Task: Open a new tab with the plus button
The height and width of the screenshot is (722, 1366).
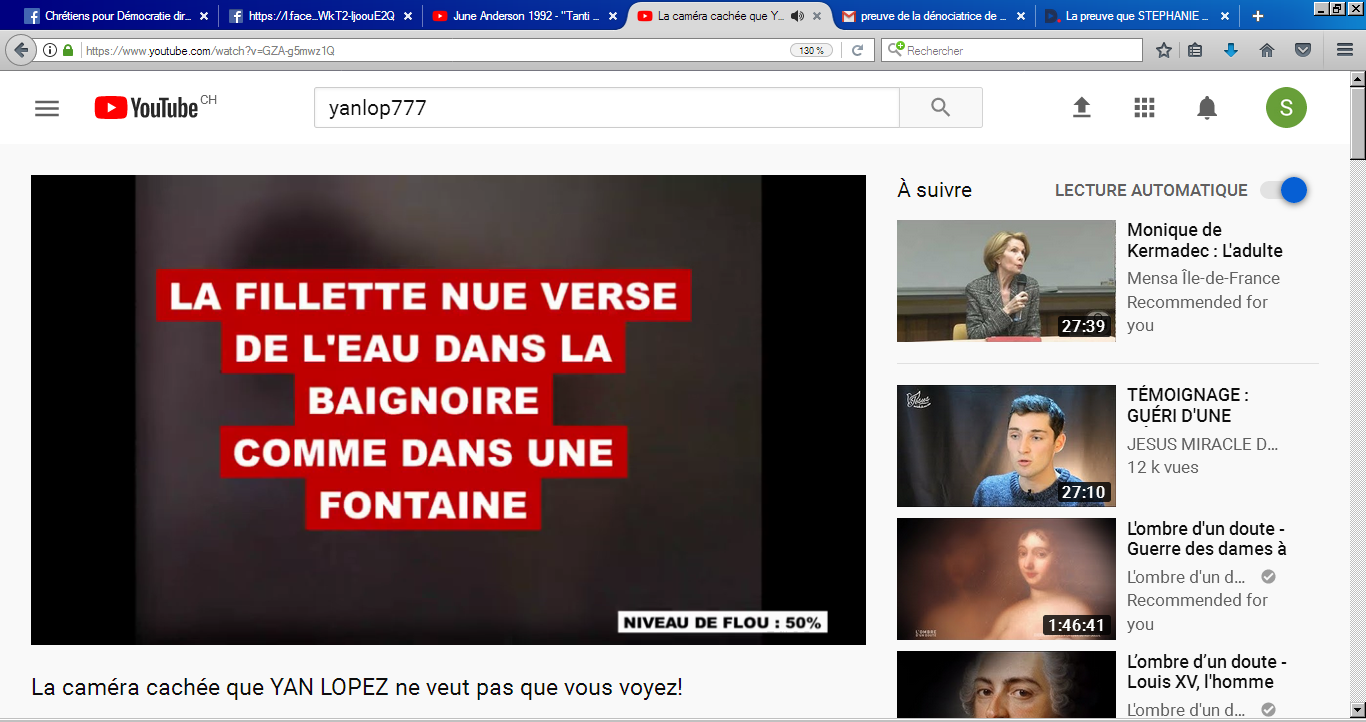Action: point(1258,16)
